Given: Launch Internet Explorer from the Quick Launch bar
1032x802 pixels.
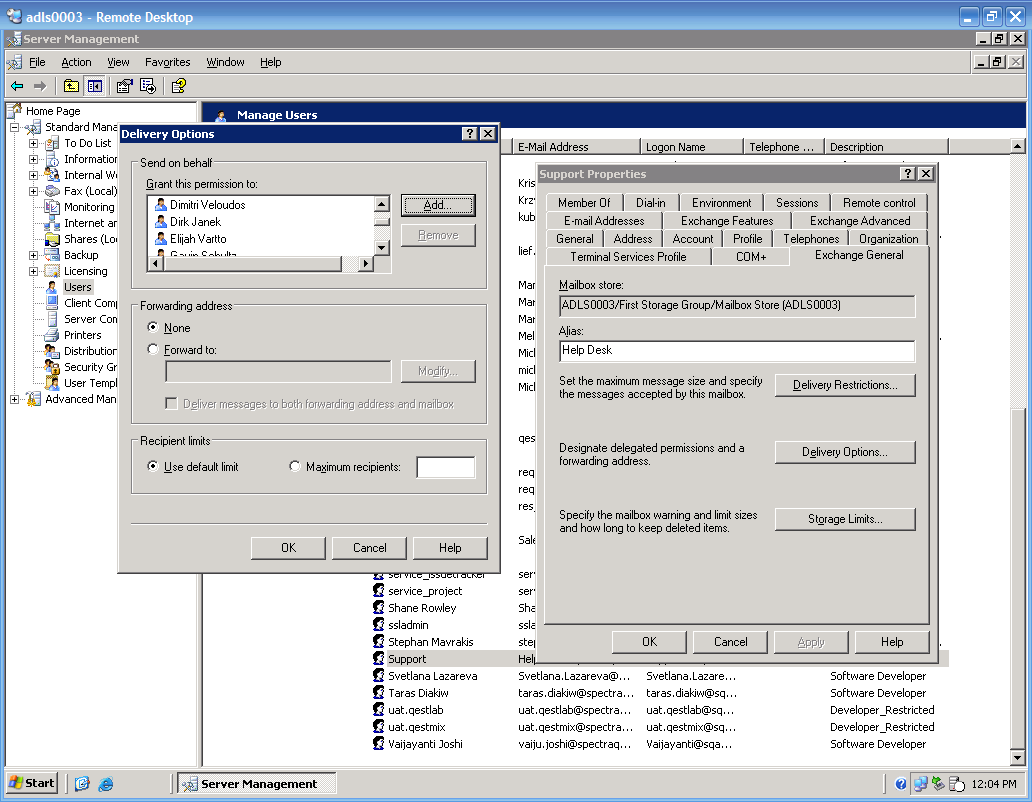Looking at the screenshot, I should click(106, 784).
